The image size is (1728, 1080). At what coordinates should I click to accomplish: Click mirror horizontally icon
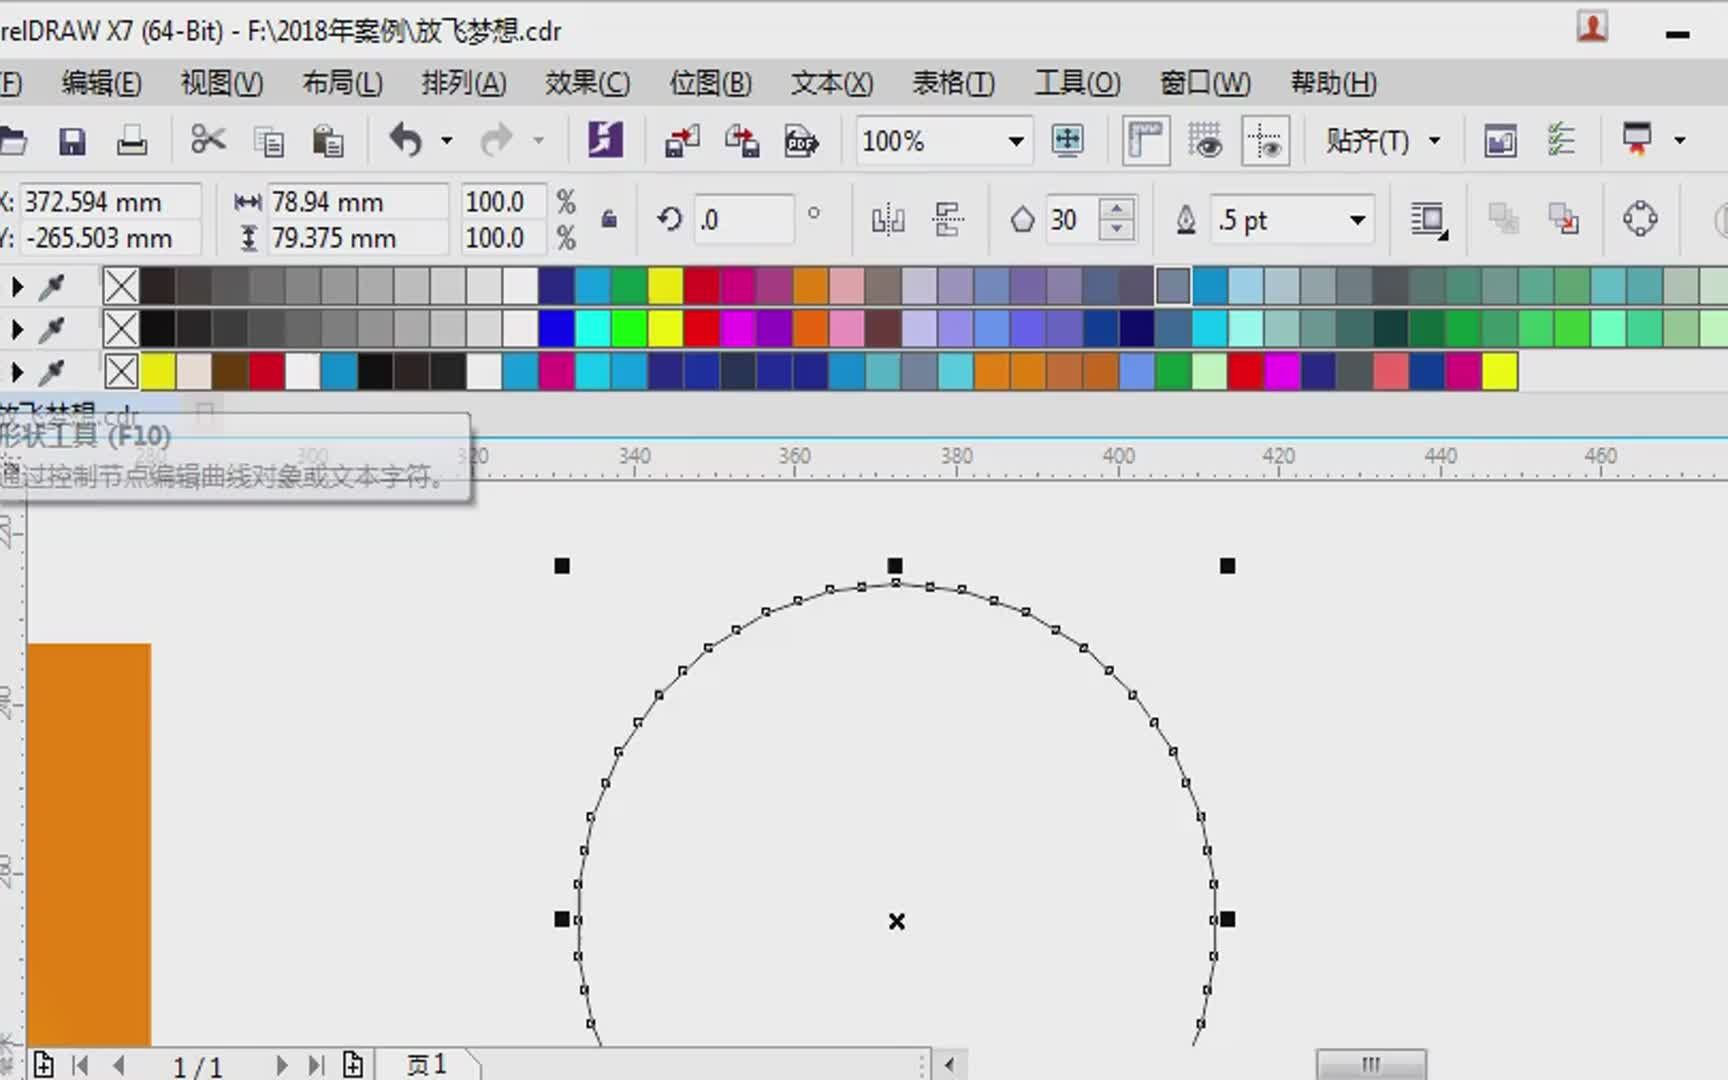click(x=888, y=219)
